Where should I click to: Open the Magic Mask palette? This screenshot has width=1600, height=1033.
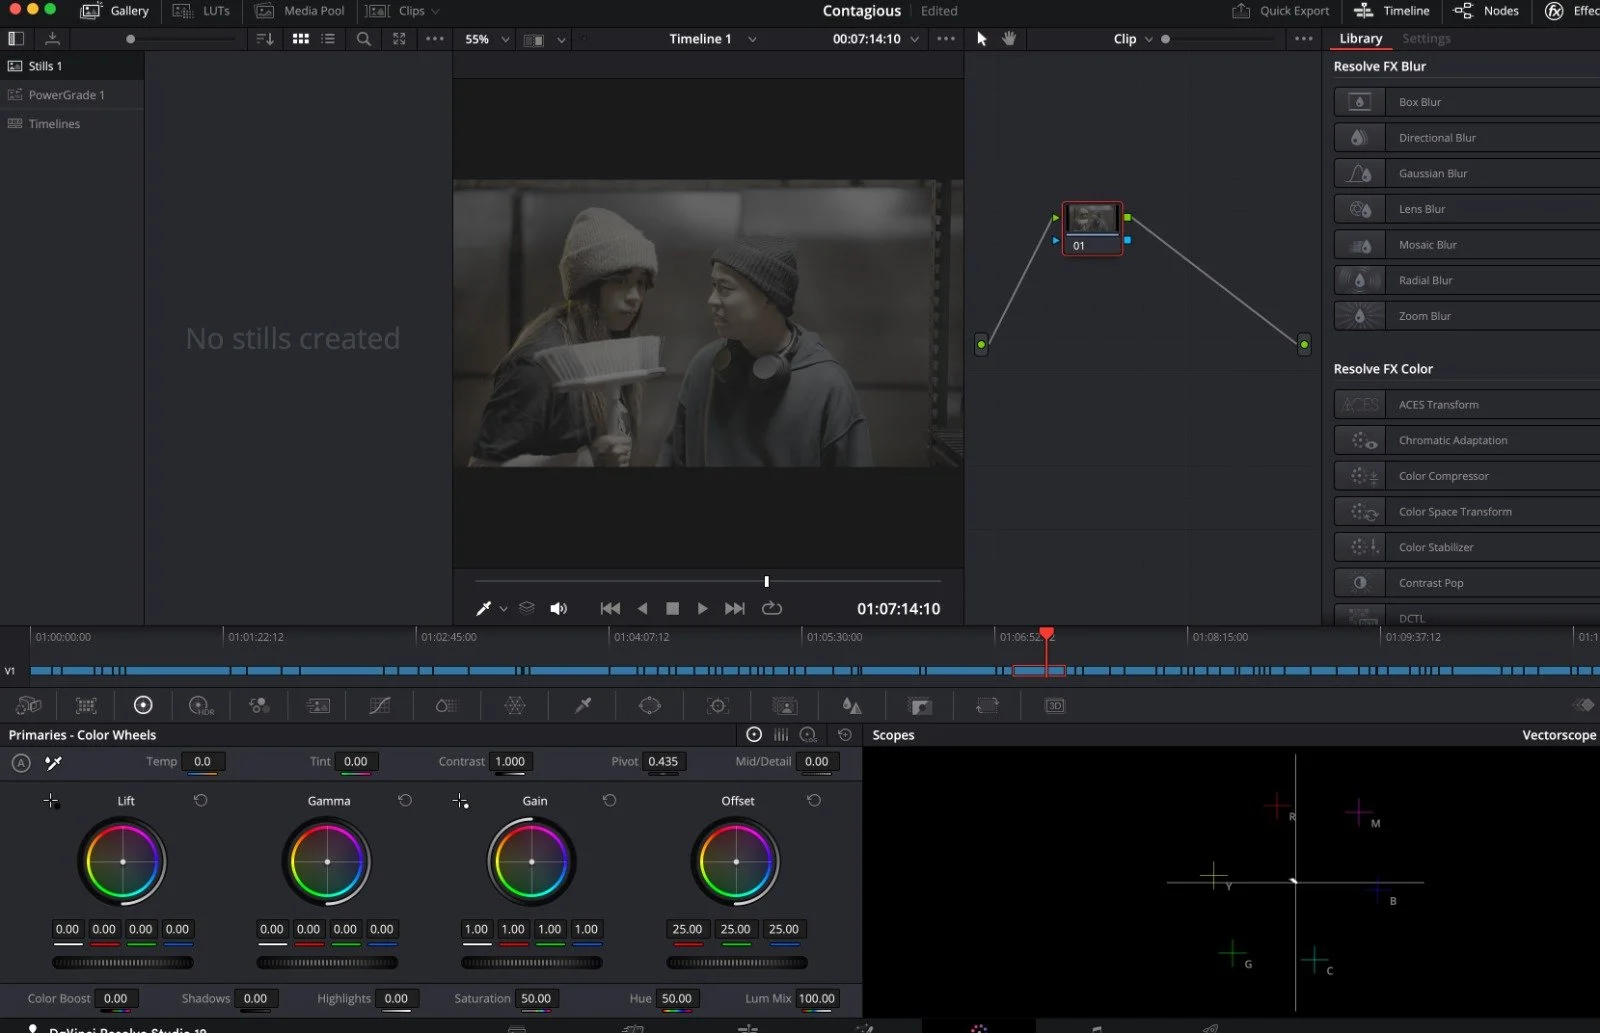pos(785,706)
